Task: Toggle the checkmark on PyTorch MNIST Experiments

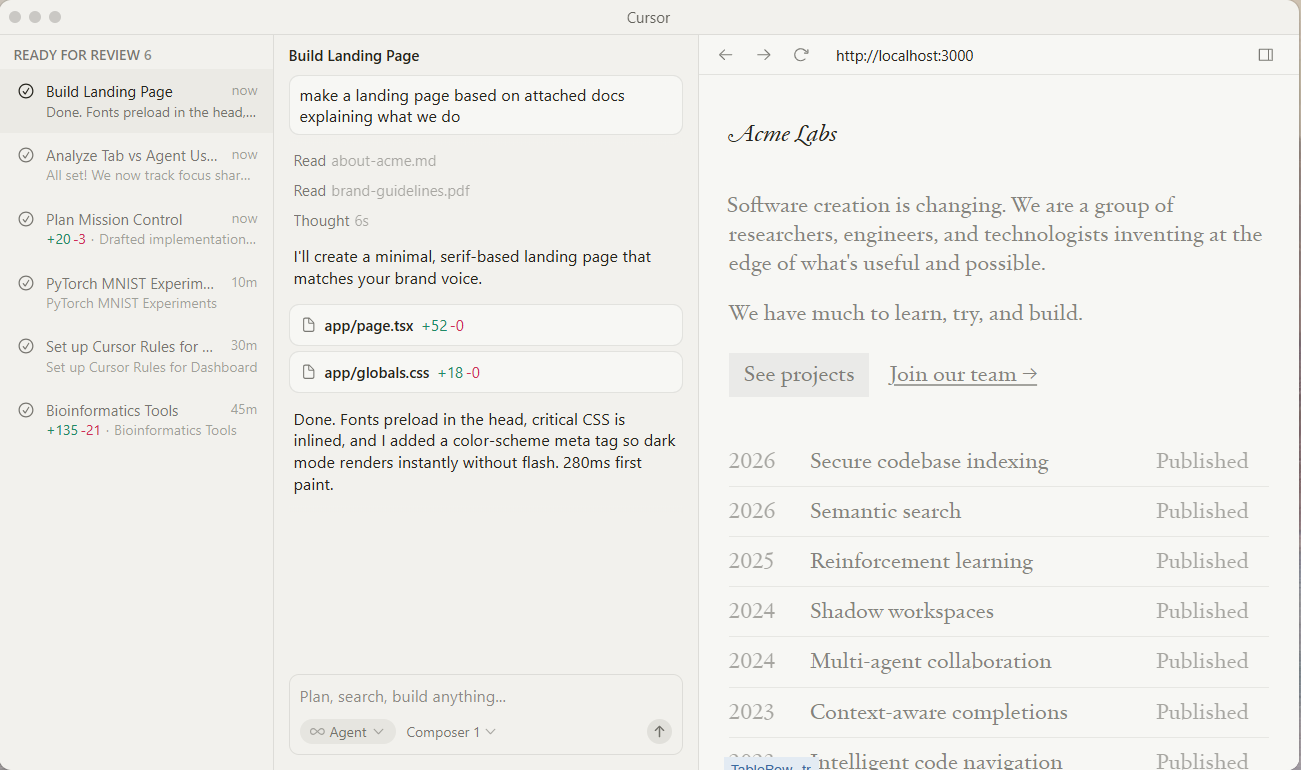Action: pos(24,283)
